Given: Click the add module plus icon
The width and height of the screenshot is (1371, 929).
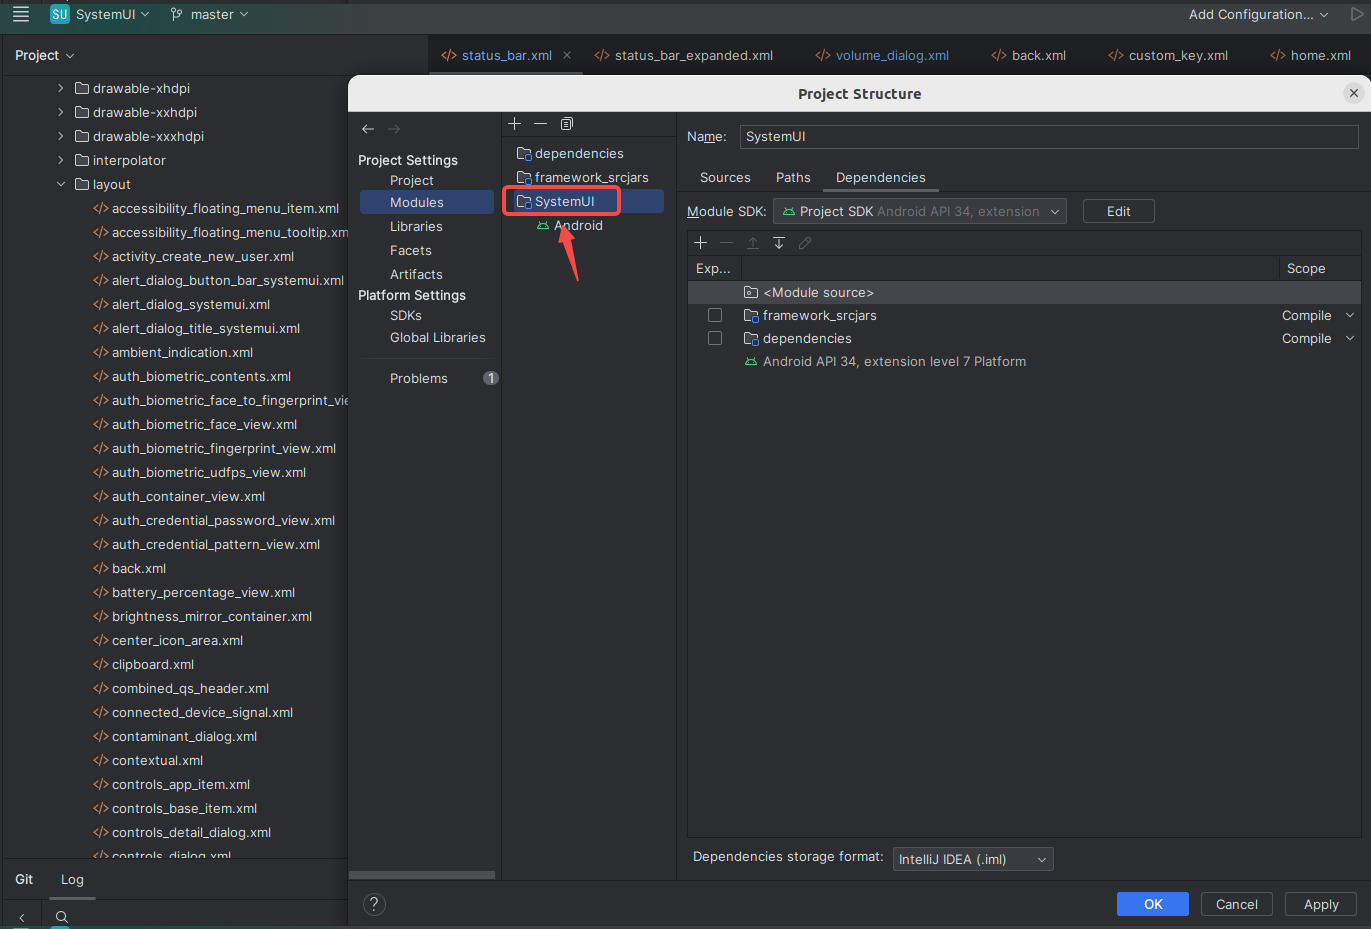Looking at the screenshot, I should click(514, 123).
